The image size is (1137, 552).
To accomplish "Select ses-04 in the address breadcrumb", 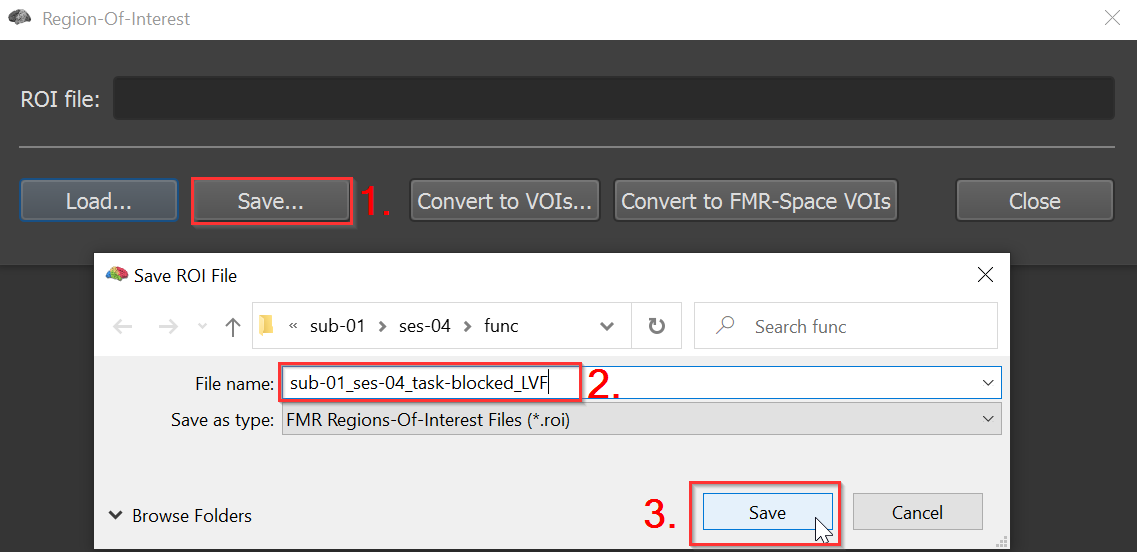I will [425, 326].
